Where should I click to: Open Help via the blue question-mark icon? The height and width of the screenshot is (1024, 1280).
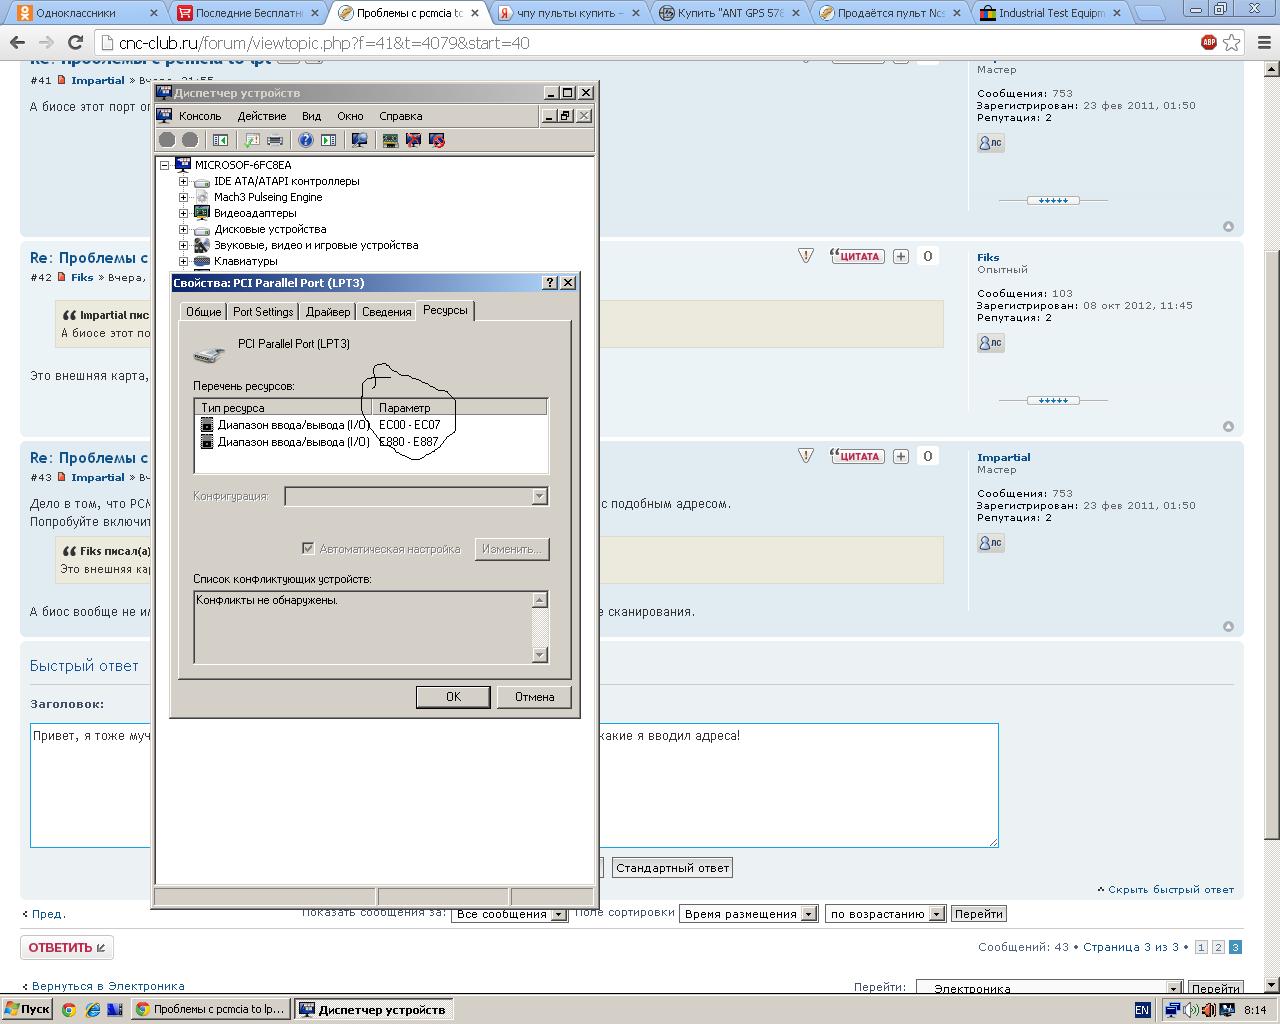tap(306, 140)
